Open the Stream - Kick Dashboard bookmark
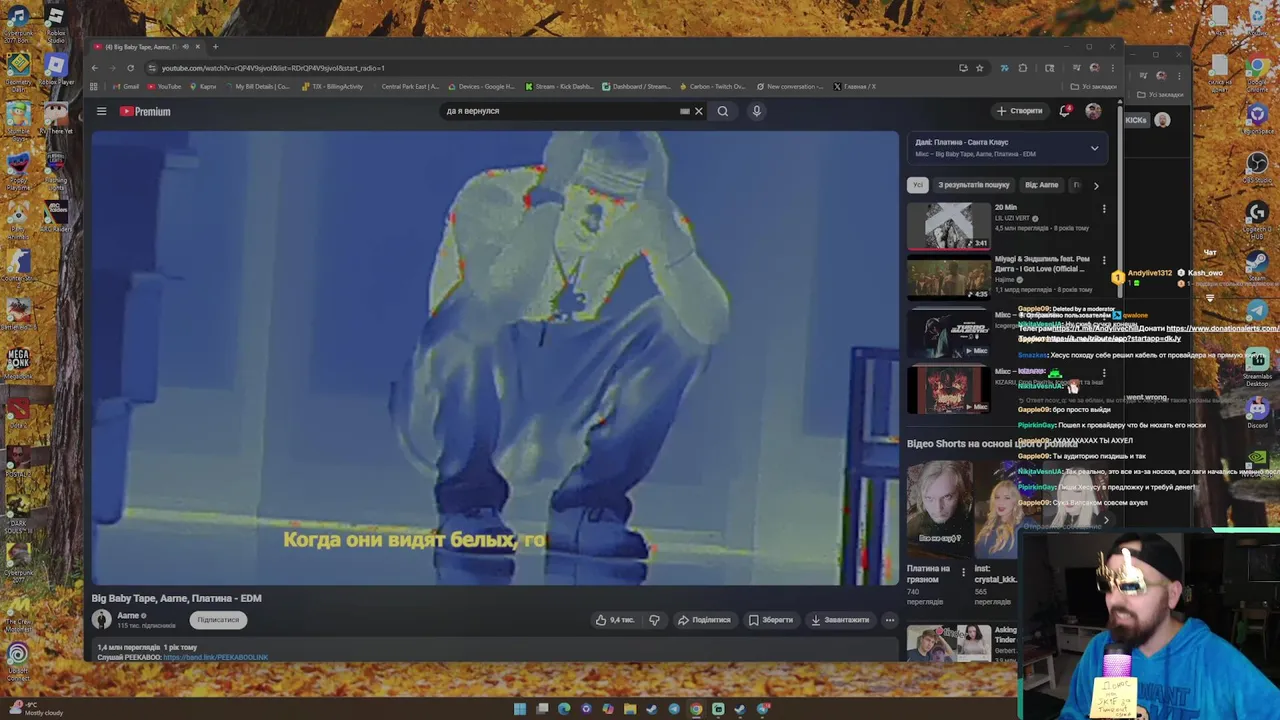 (559, 87)
